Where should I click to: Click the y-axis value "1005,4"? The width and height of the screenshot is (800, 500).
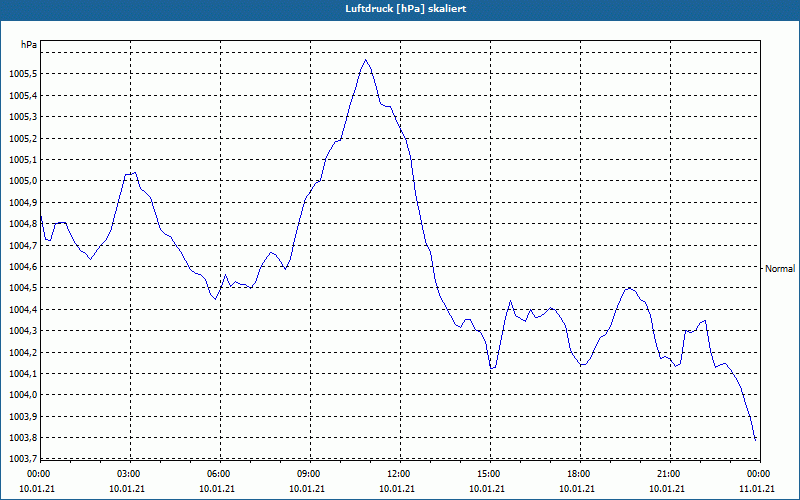(23, 95)
